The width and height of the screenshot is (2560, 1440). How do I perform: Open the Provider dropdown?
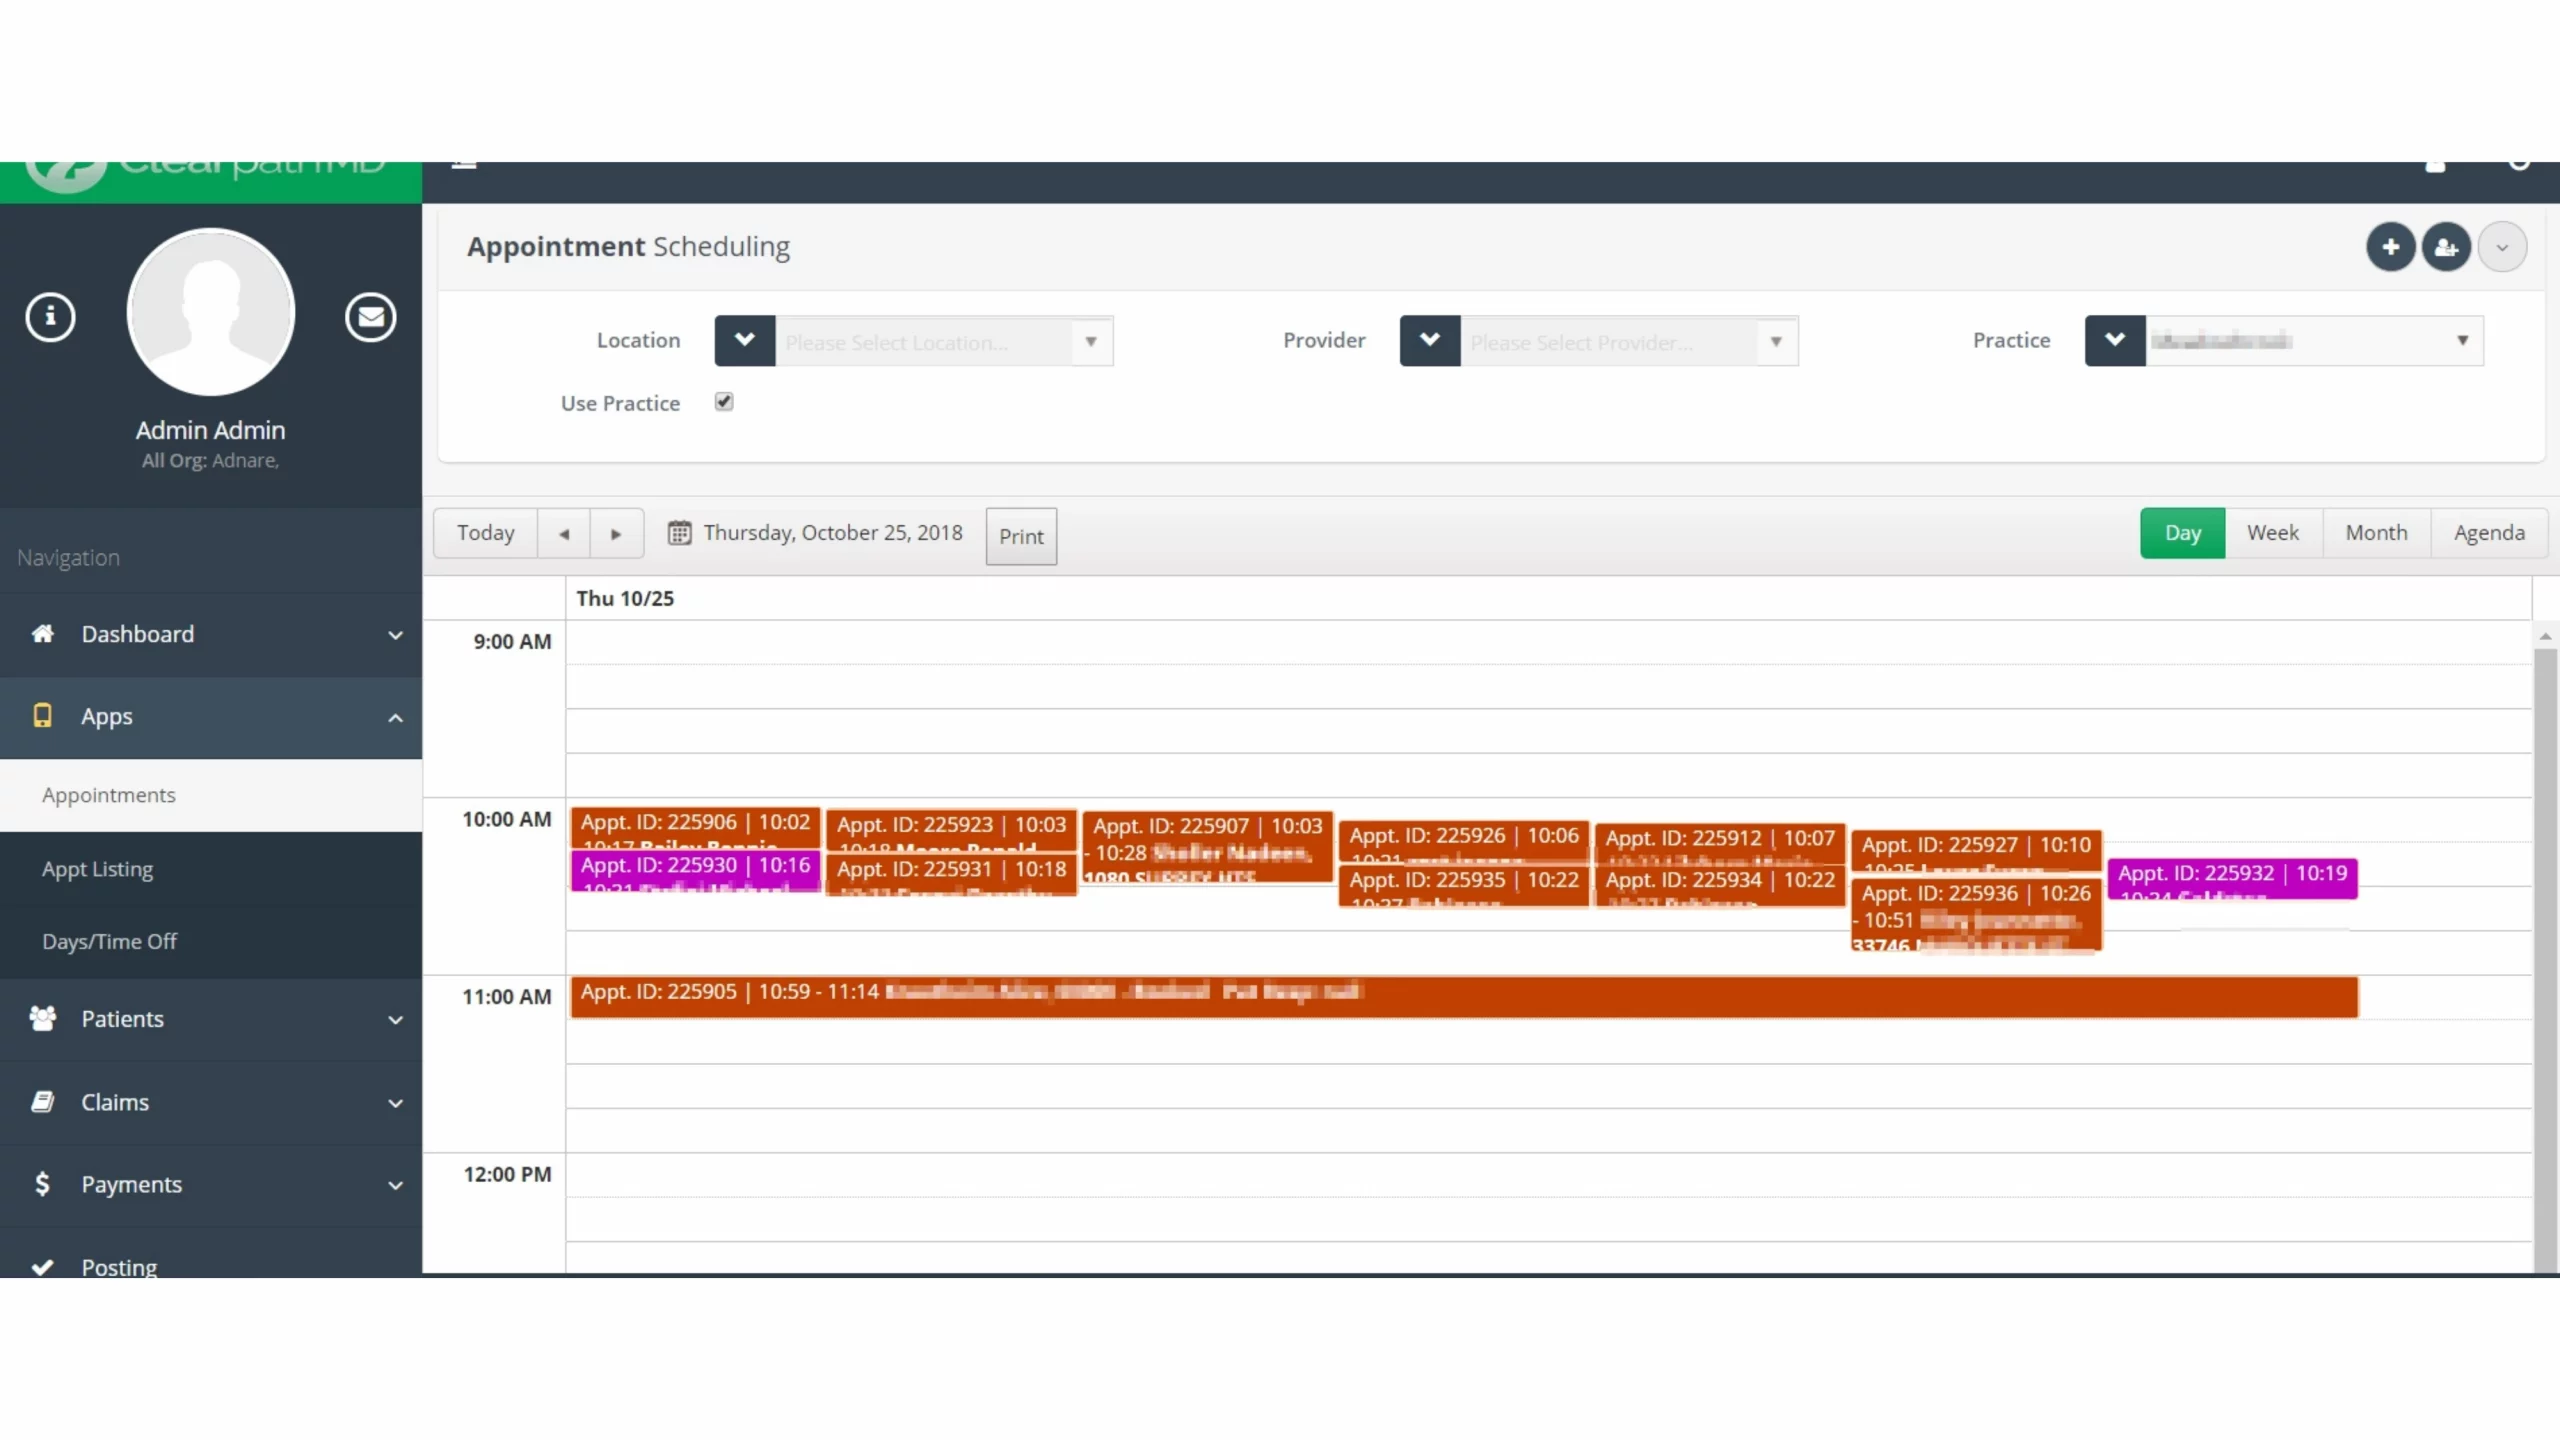click(x=1776, y=342)
